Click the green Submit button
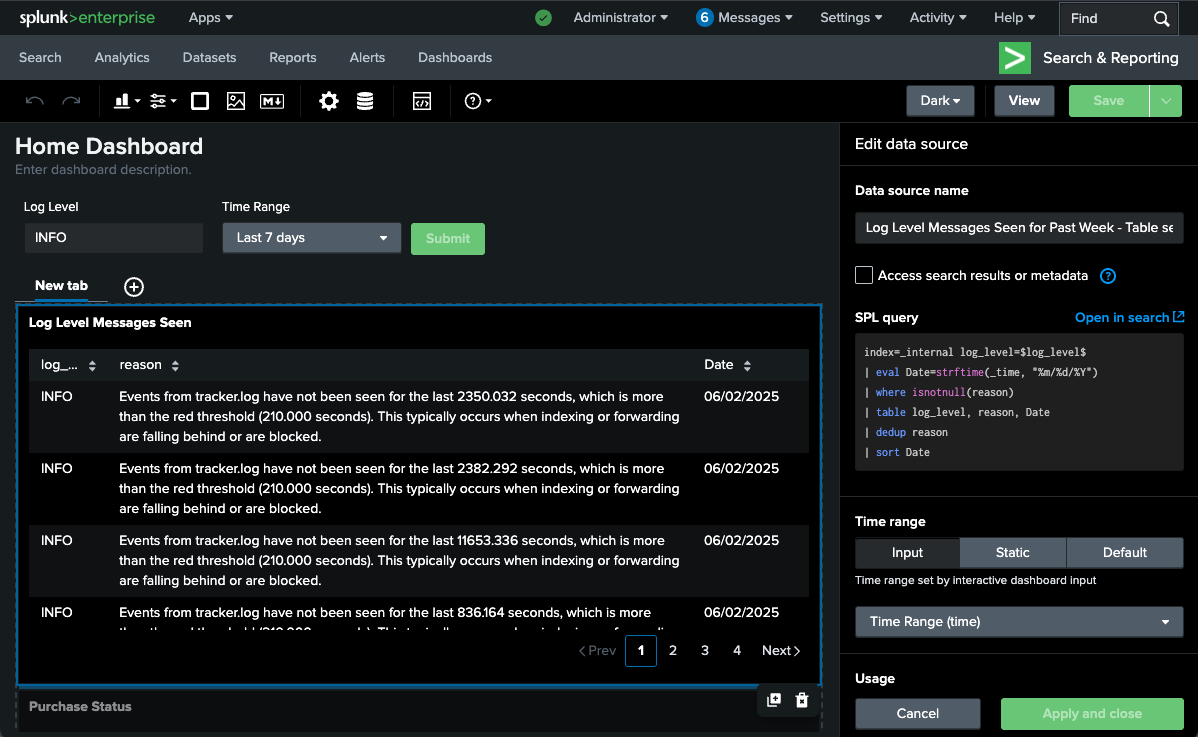The image size is (1198, 737). point(448,238)
